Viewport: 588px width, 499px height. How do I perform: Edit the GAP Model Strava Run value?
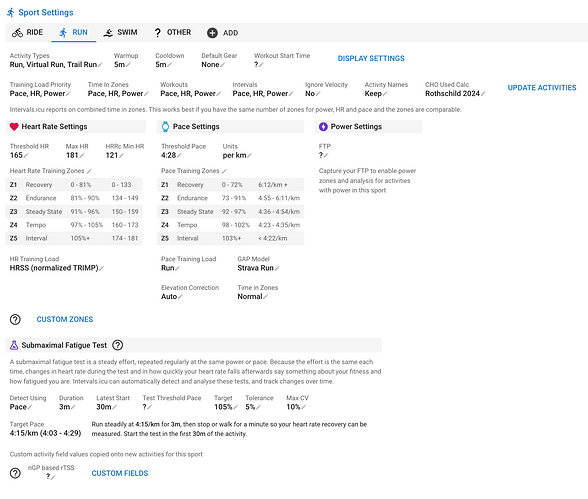click(x=258, y=268)
